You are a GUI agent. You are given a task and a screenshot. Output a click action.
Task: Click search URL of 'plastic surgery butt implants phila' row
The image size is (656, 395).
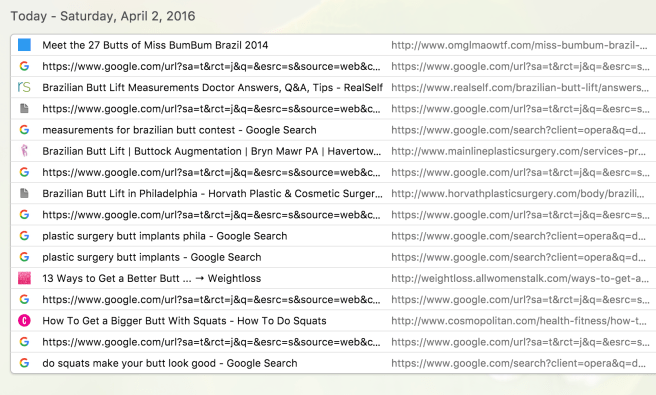click(519, 236)
